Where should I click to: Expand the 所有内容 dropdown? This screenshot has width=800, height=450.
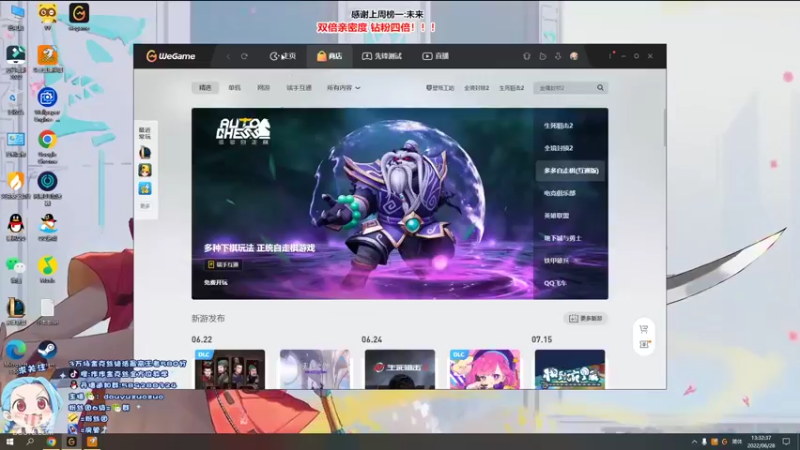pyautogui.click(x=343, y=88)
